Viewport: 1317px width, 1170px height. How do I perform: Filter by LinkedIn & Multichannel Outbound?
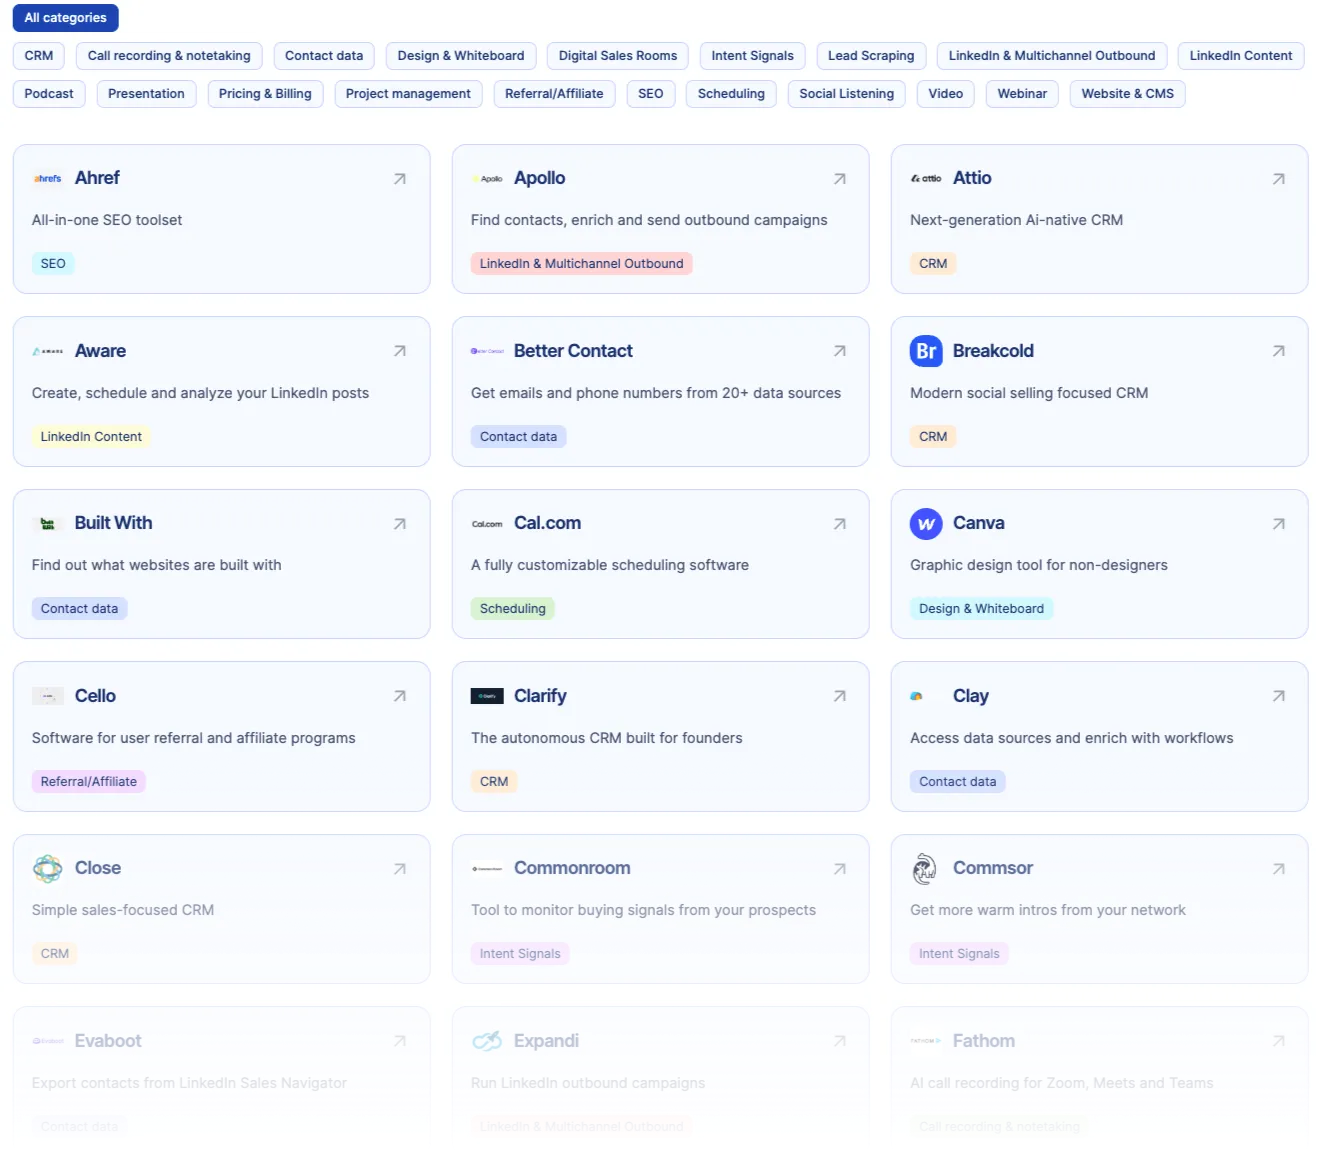pyautogui.click(x=1052, y=56)
